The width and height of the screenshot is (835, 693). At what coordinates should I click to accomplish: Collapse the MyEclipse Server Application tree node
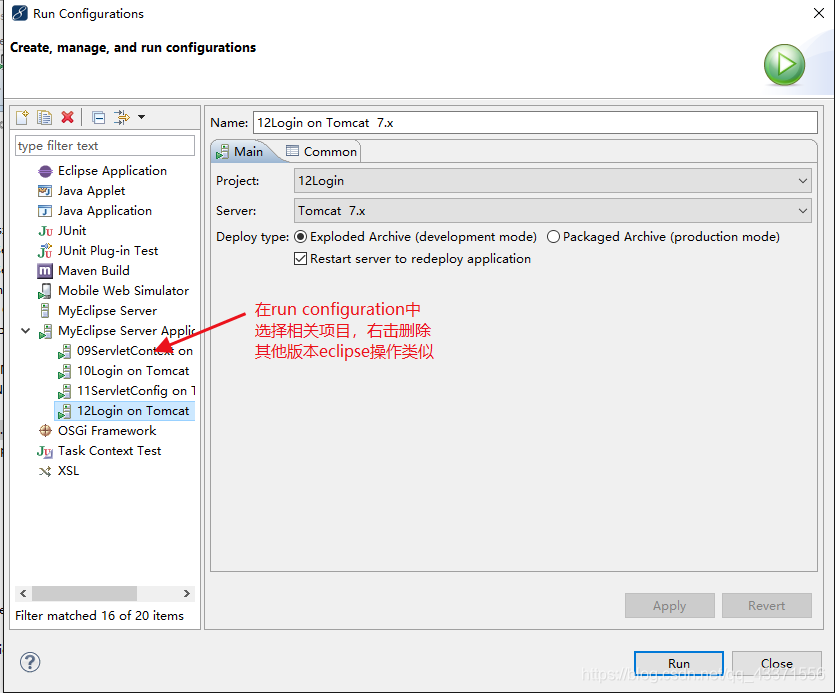[25, 331]
